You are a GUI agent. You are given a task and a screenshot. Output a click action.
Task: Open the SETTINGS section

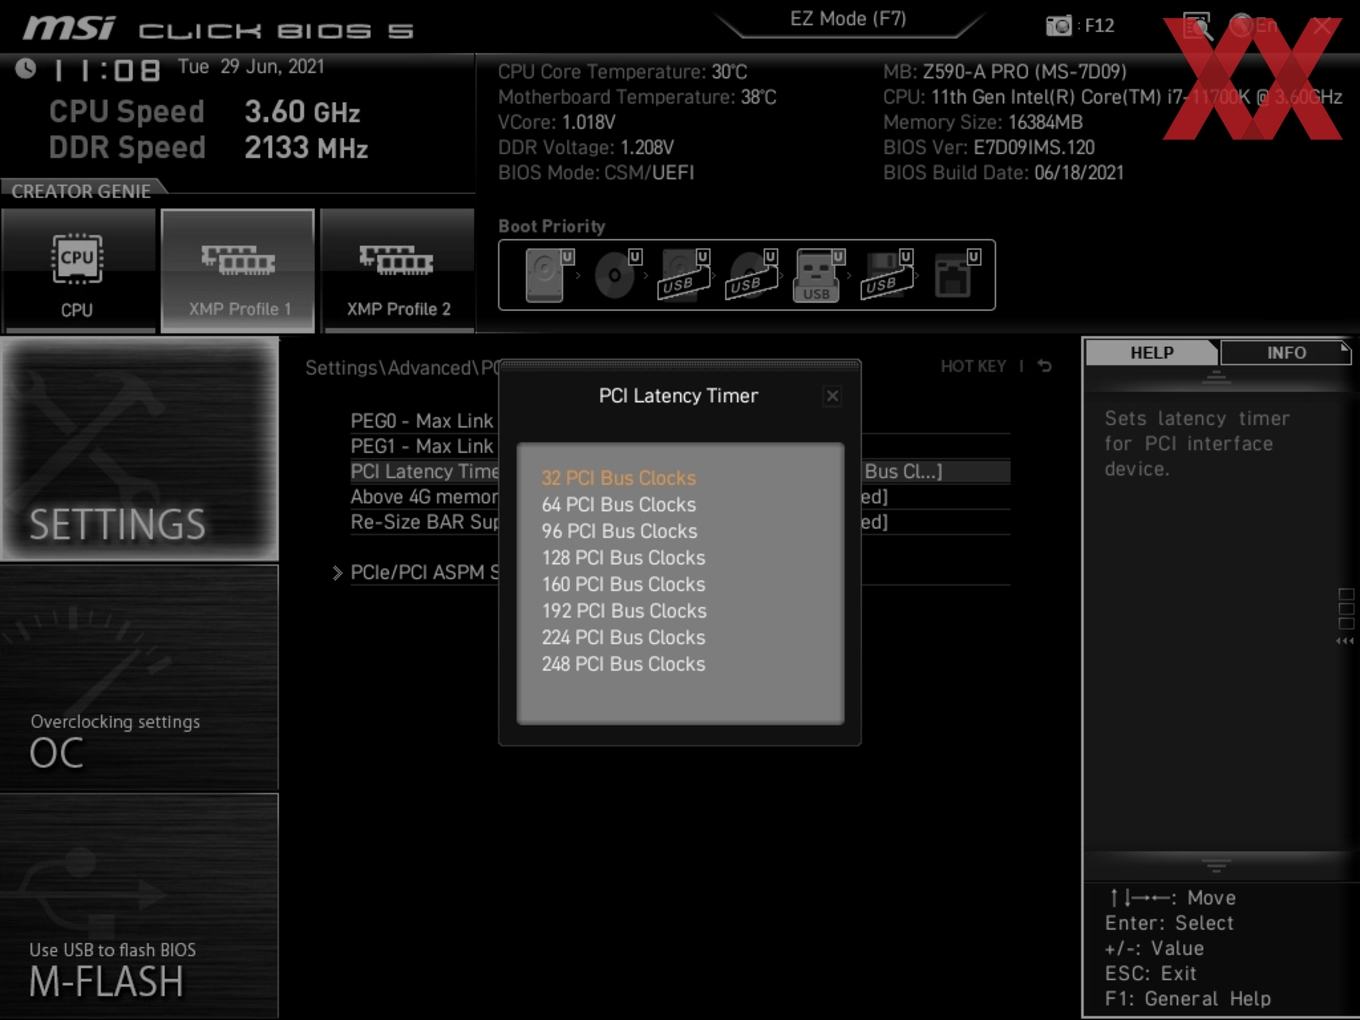point(140,449)
